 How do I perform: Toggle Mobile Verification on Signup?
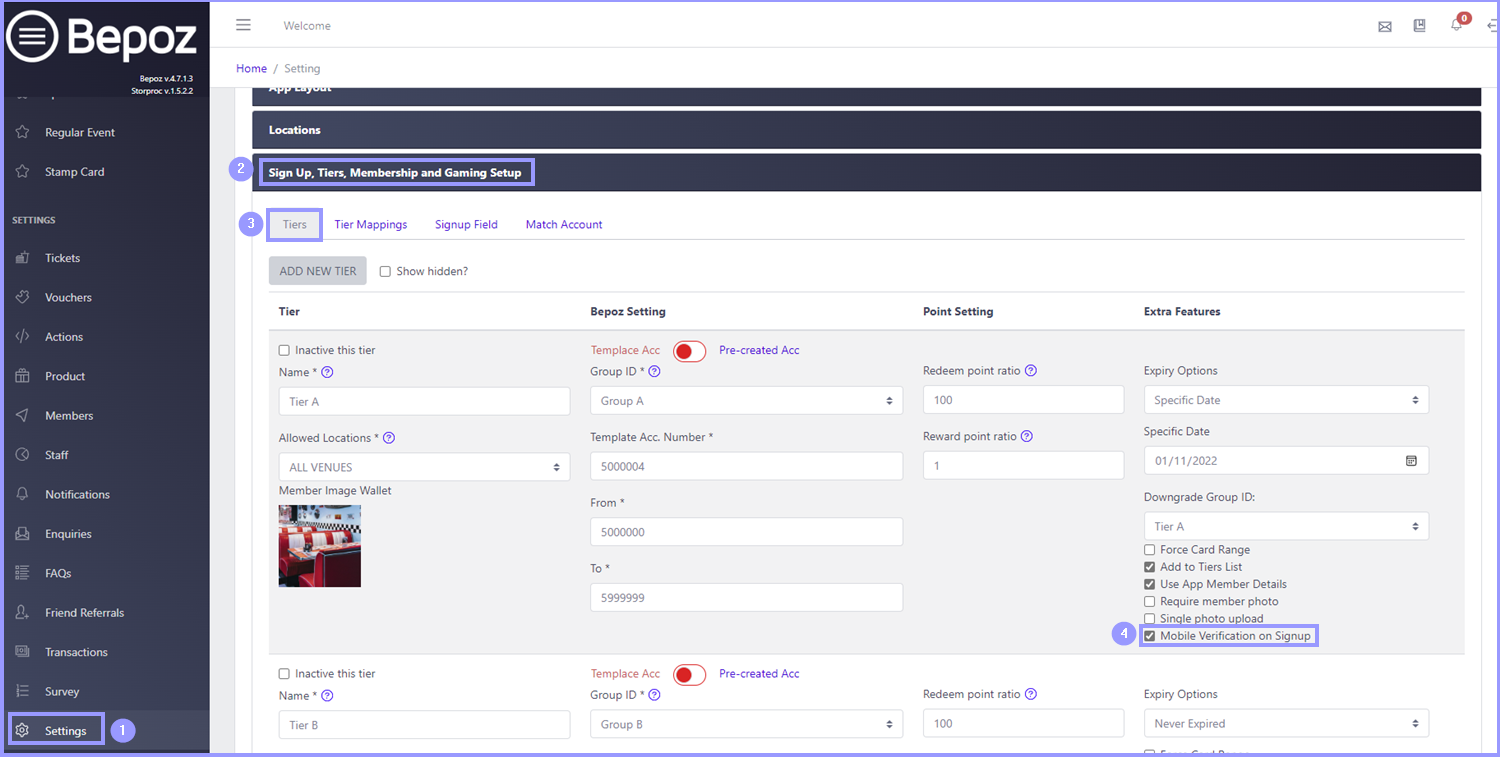pos(1150,636)
